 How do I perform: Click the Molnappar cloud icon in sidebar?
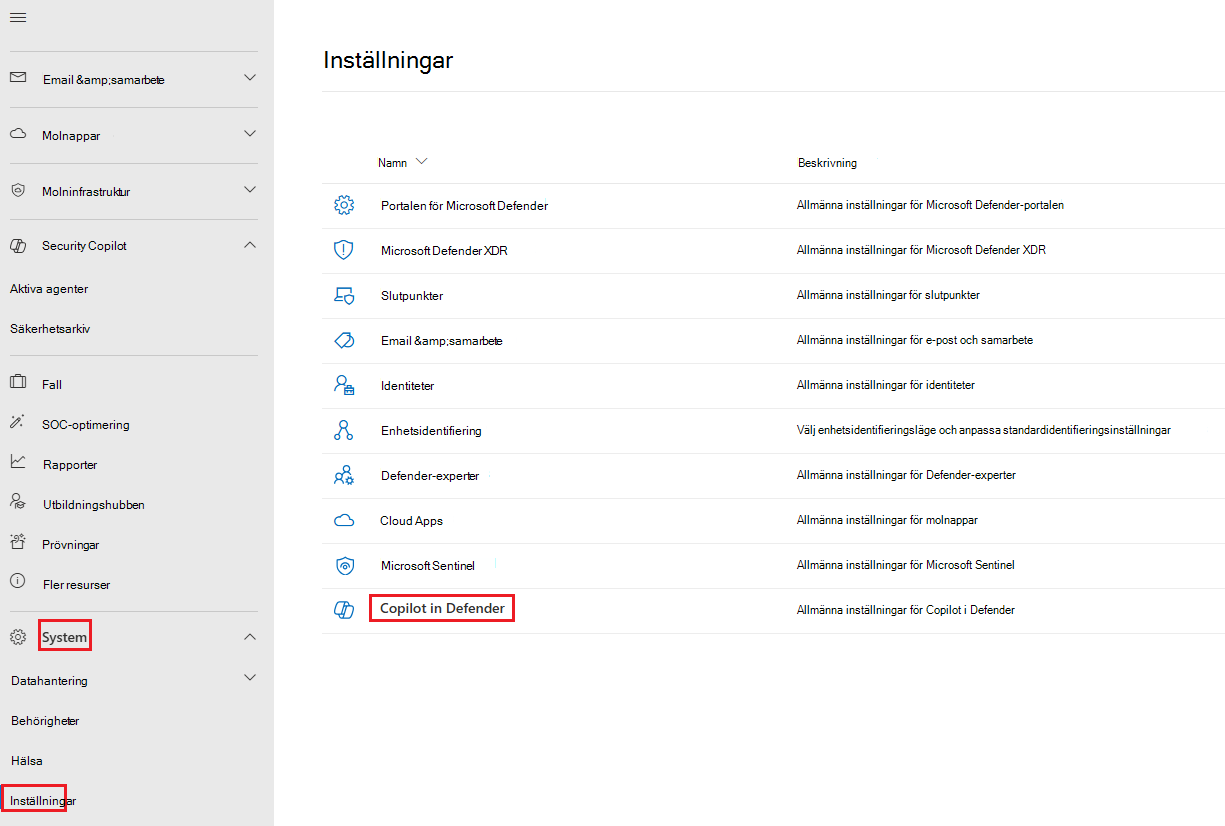click(x=18, y=134)
